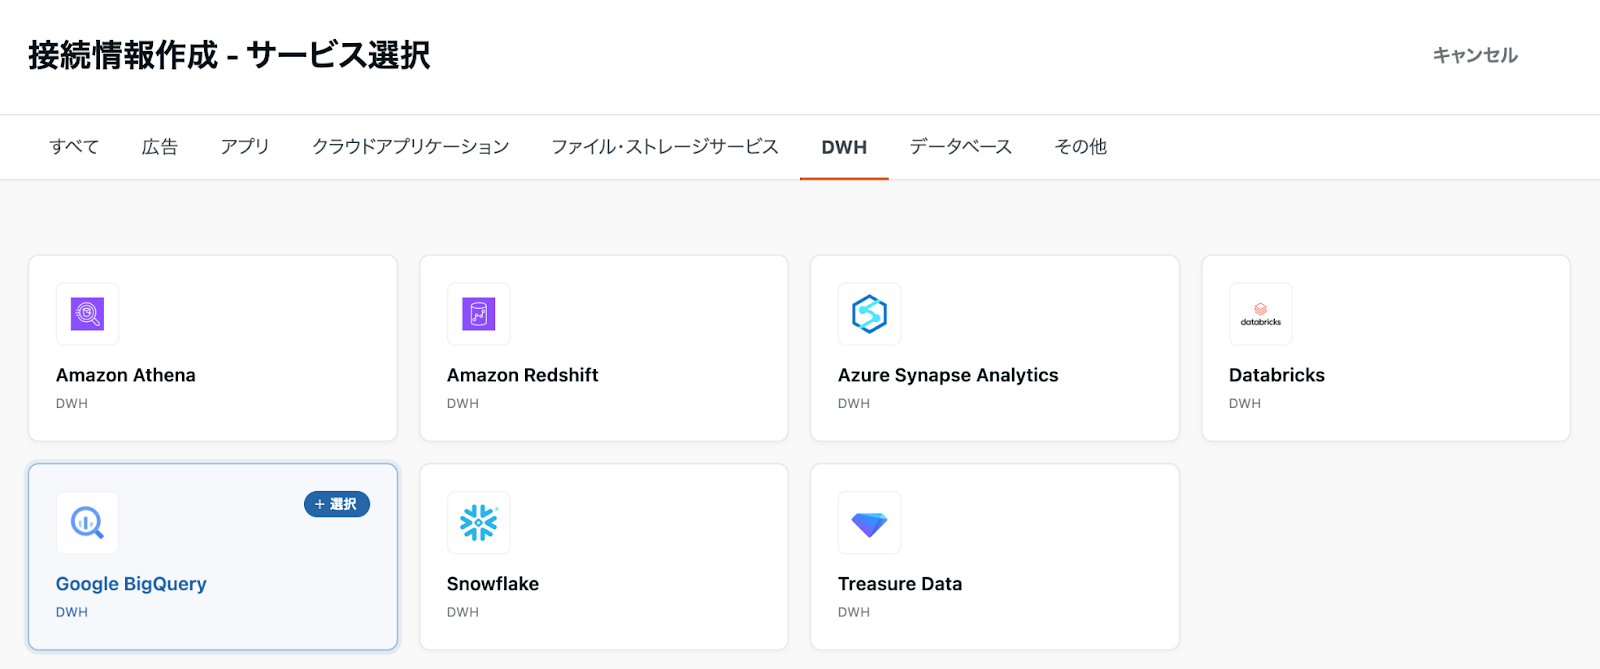
Task: Choose the Amazon Redshift service name
Action: point(523,375)
